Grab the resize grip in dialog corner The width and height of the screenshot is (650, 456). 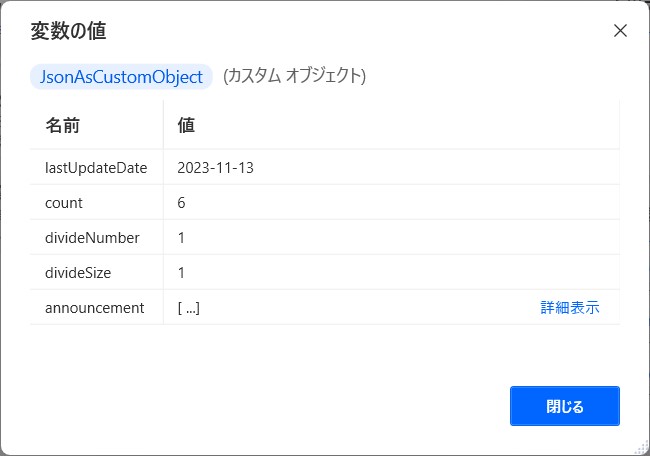[x=641, y=448]
